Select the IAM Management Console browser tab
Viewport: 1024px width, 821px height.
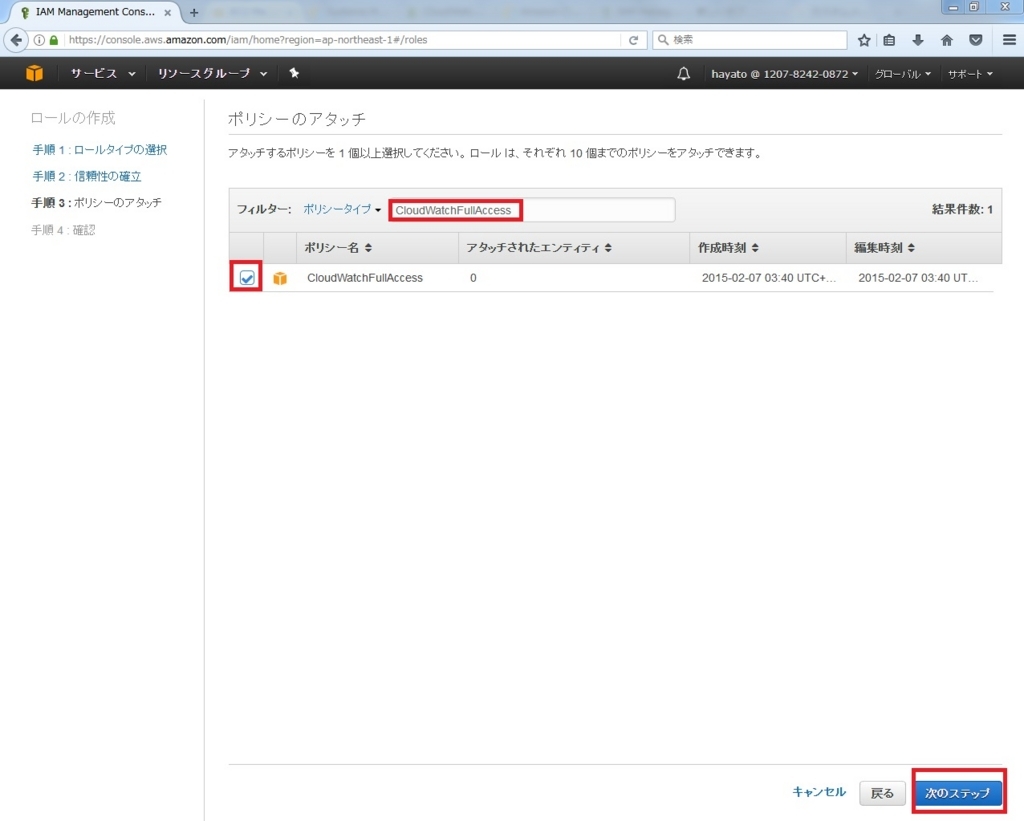pyautogui.click(x=95, y=12)
